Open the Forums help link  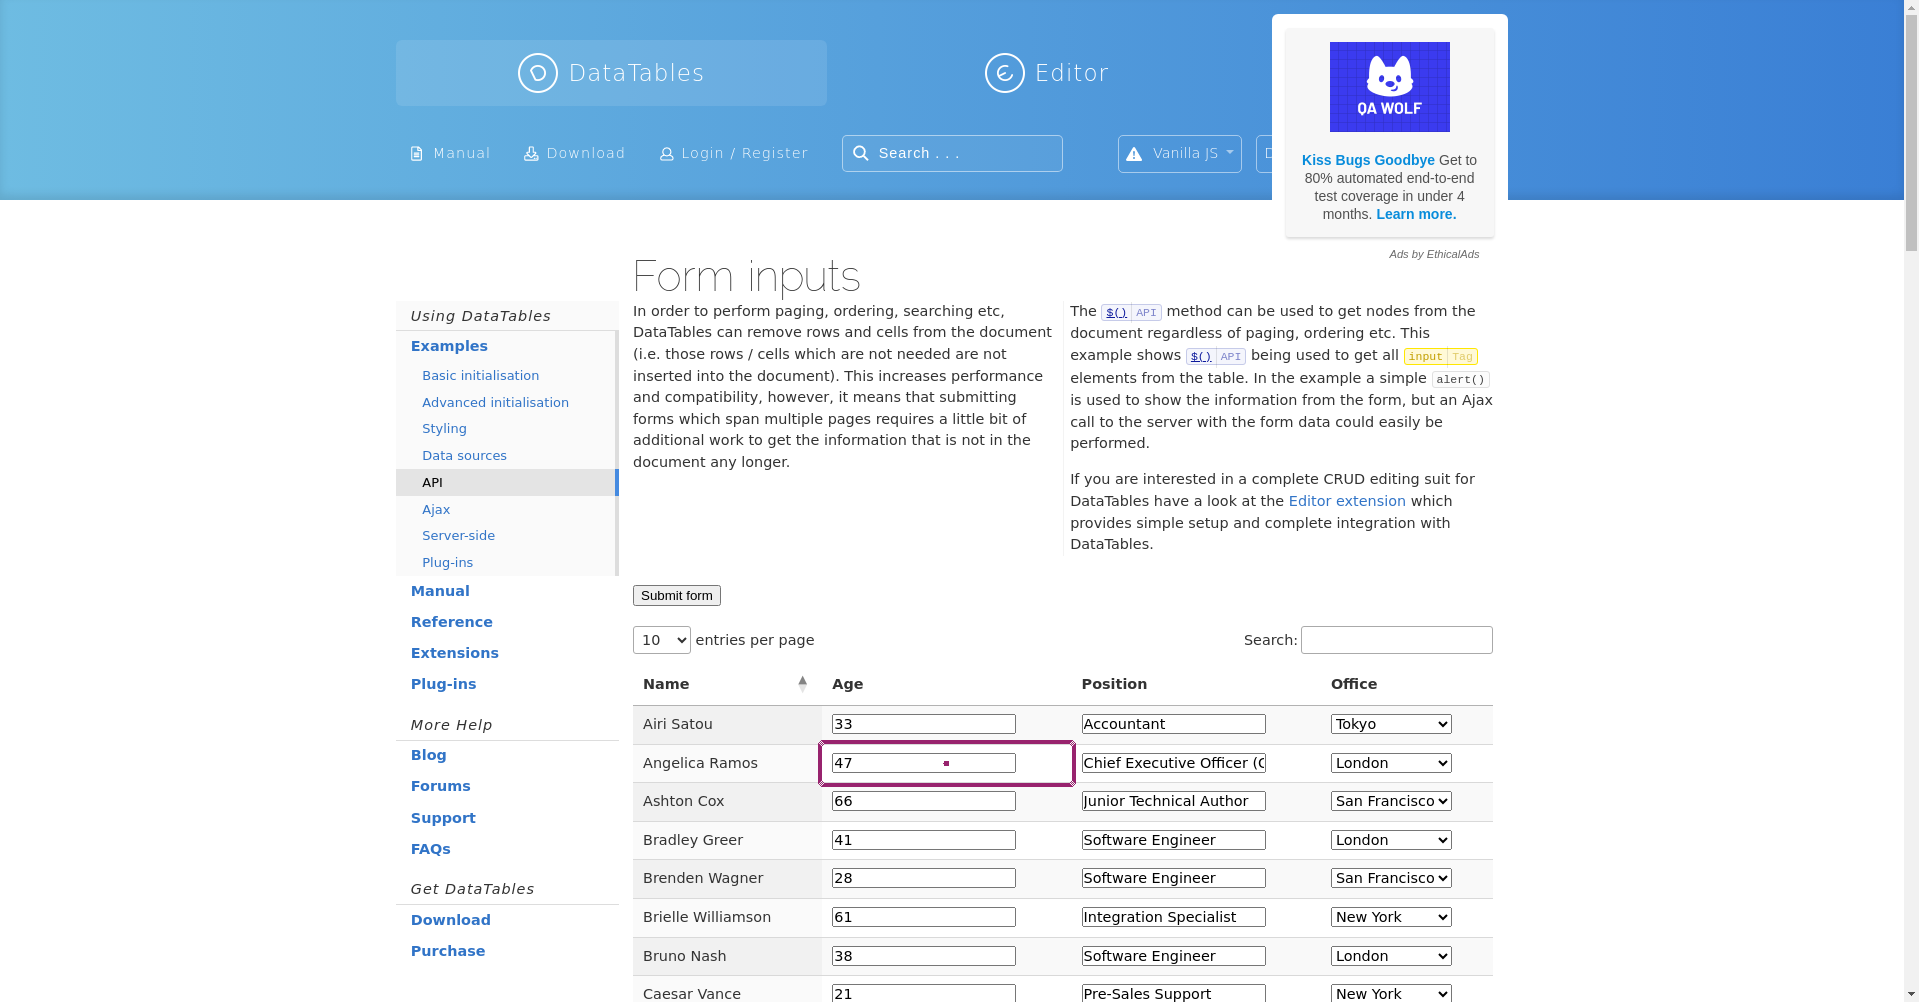[x=440, y=786]
